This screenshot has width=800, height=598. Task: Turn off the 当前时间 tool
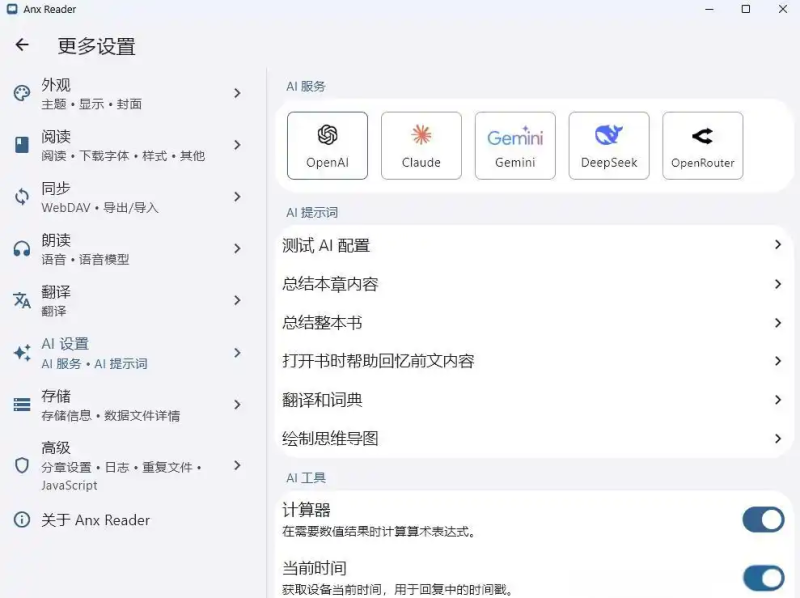(763, 578)
